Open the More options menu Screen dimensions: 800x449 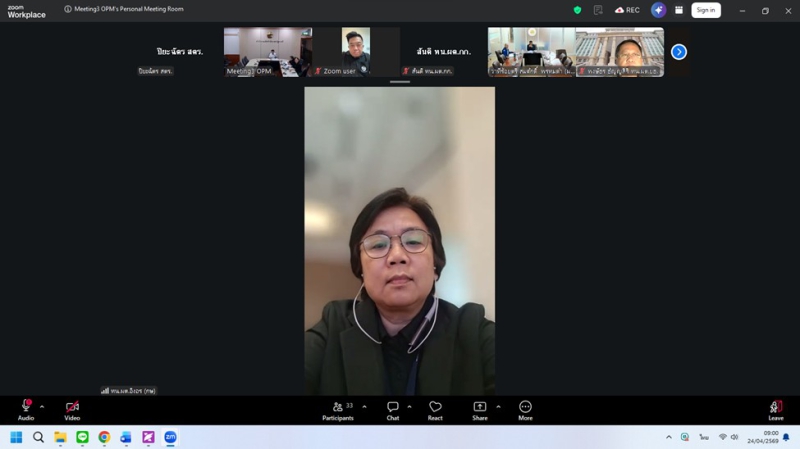(x=525, y=408)
